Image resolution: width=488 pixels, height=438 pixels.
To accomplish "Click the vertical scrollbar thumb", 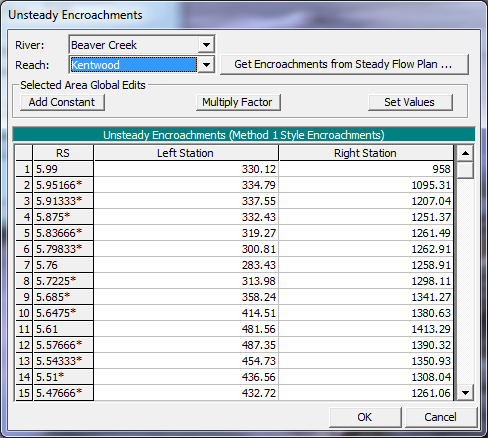I will tap(465, 170).
